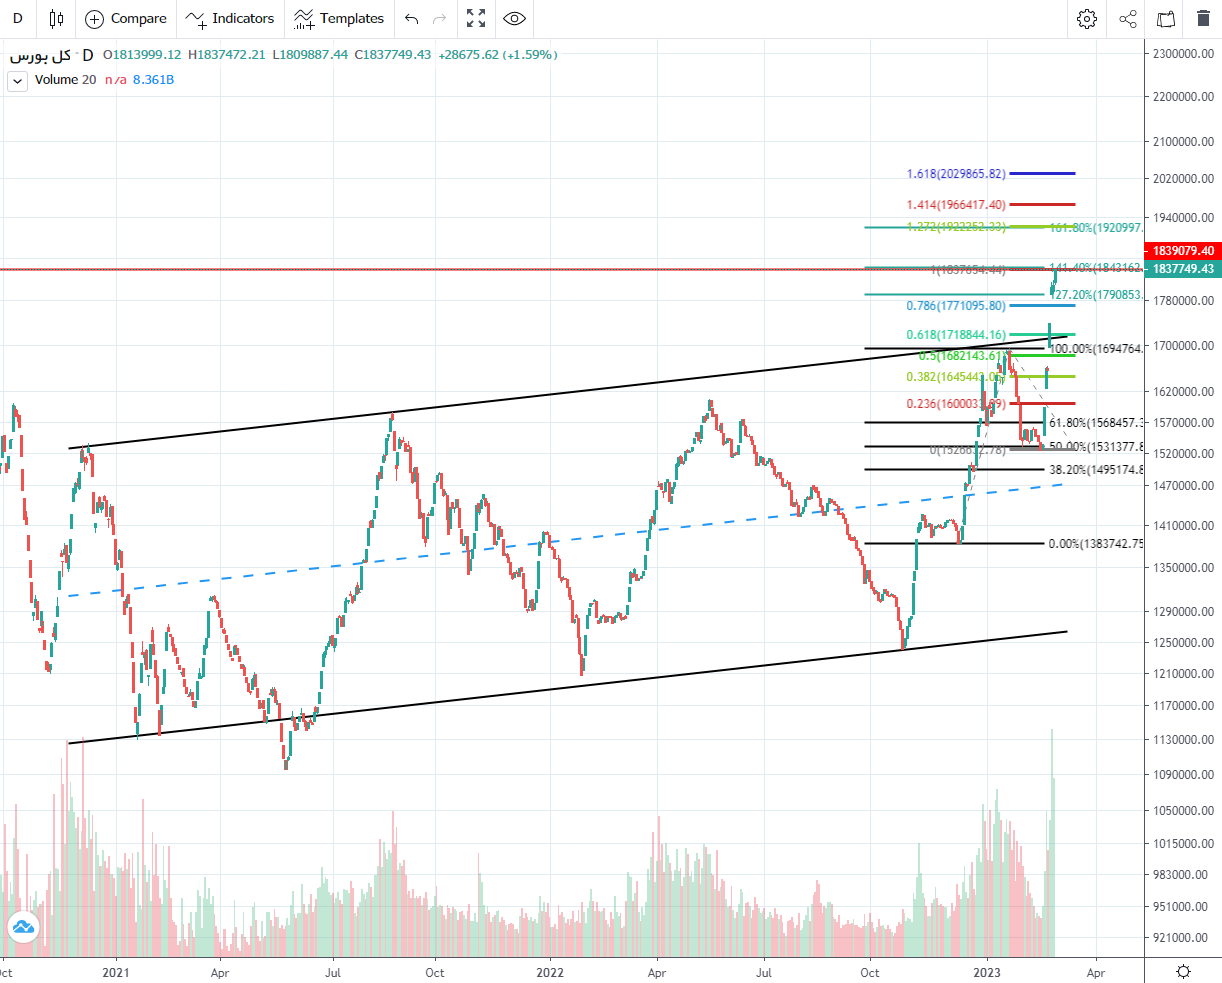Open price scale settings gear at bottom-right

click(1183, 971)
